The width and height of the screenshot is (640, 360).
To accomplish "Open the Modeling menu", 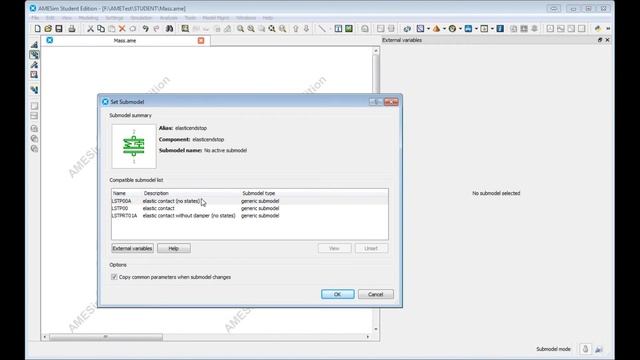I will pos(88,18).
